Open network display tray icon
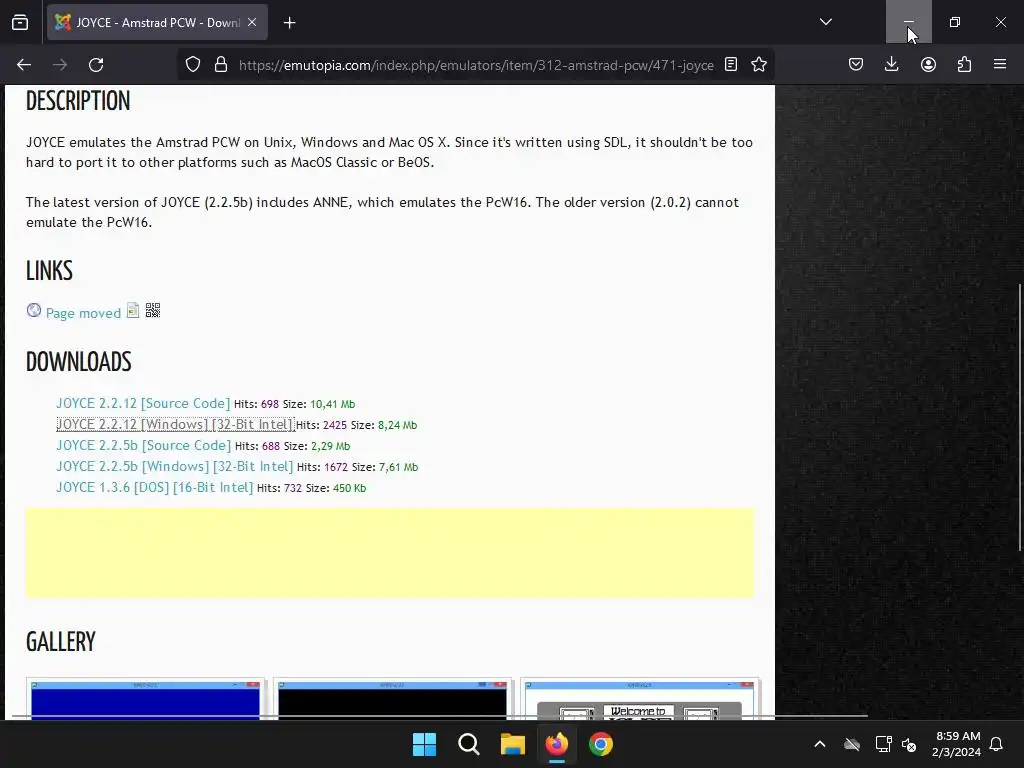The height and width of the screenshot is (768, 1024). (x=883, y=744)
